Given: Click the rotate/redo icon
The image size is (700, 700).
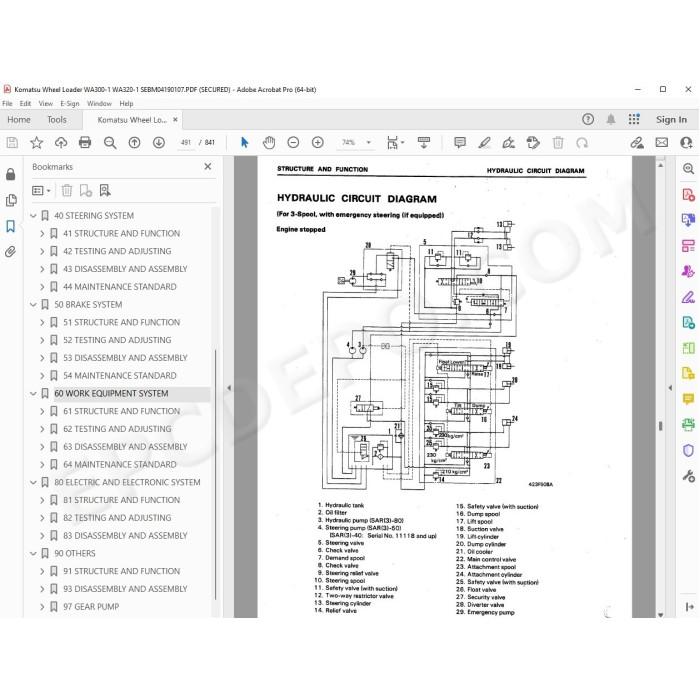Looking at the screenshot, I should pyautogui.click(x=582, y=143).
